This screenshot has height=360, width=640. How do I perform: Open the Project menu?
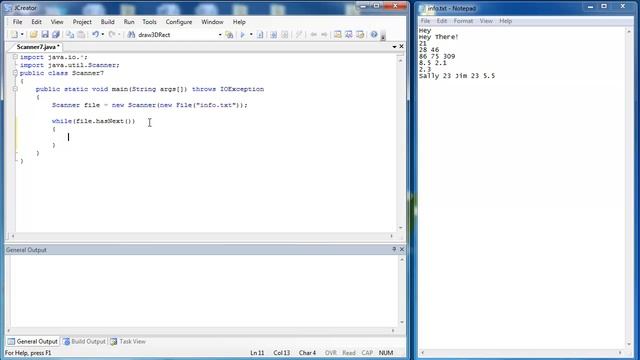(x=82, y=22)
